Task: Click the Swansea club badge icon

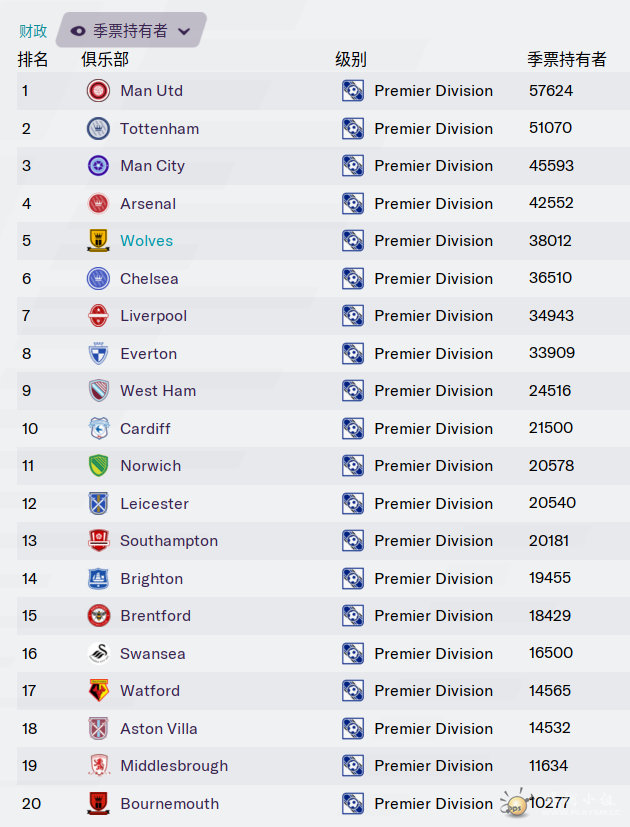Action: pyautogui.click(x=98, y=654)
